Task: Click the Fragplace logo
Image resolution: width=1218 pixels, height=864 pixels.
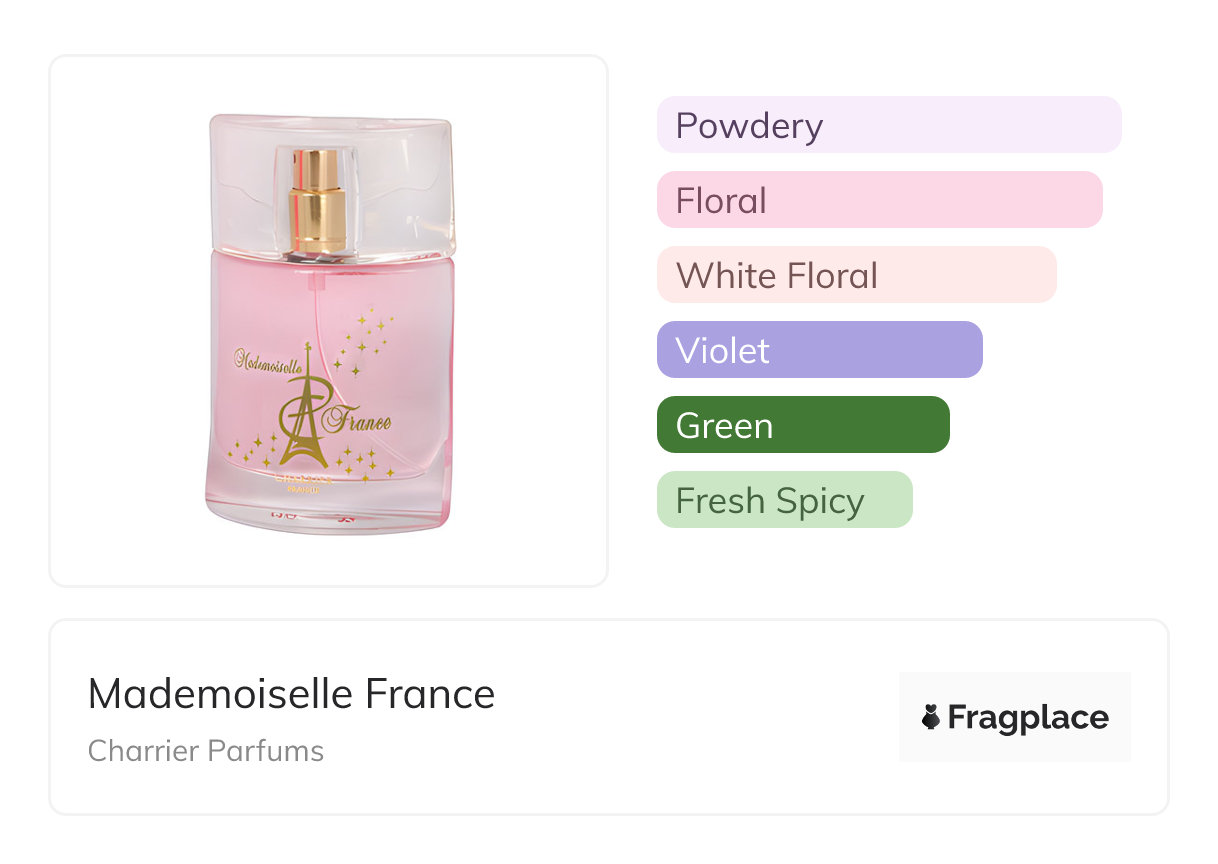Action: tap(1015, 717)
